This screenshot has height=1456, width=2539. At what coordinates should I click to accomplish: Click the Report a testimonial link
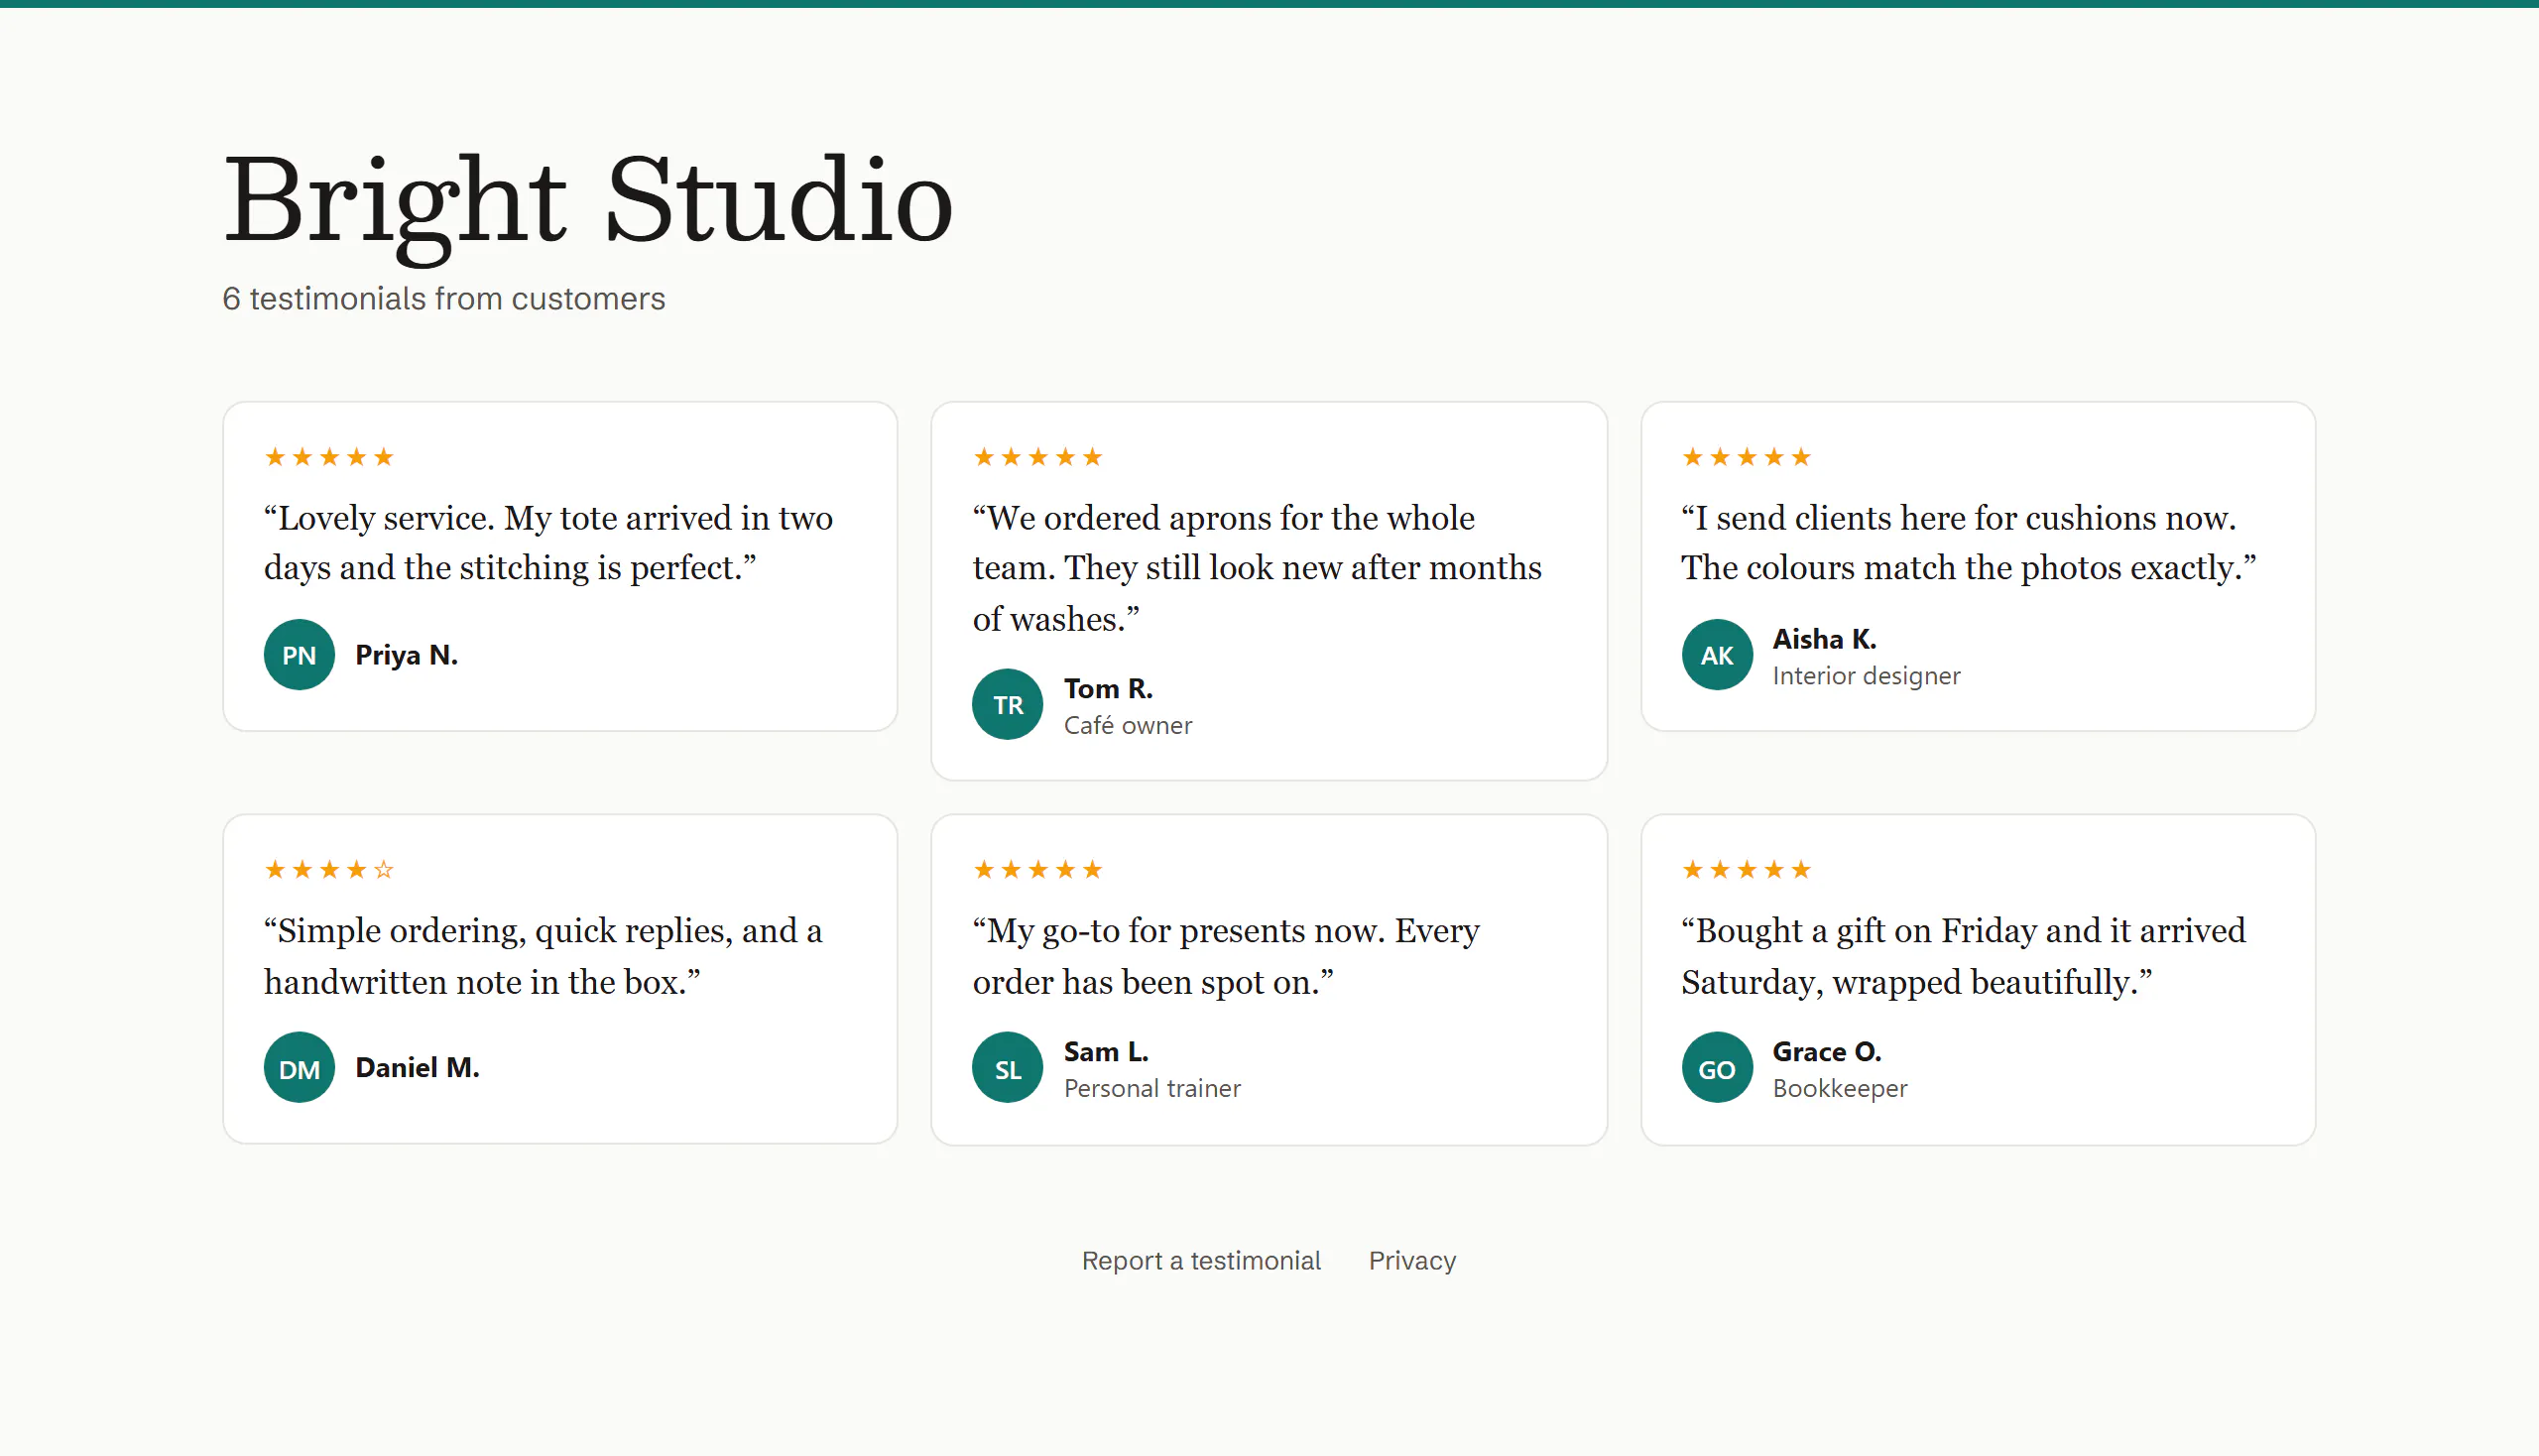pyautogui.click(x=1201, y=1260)
